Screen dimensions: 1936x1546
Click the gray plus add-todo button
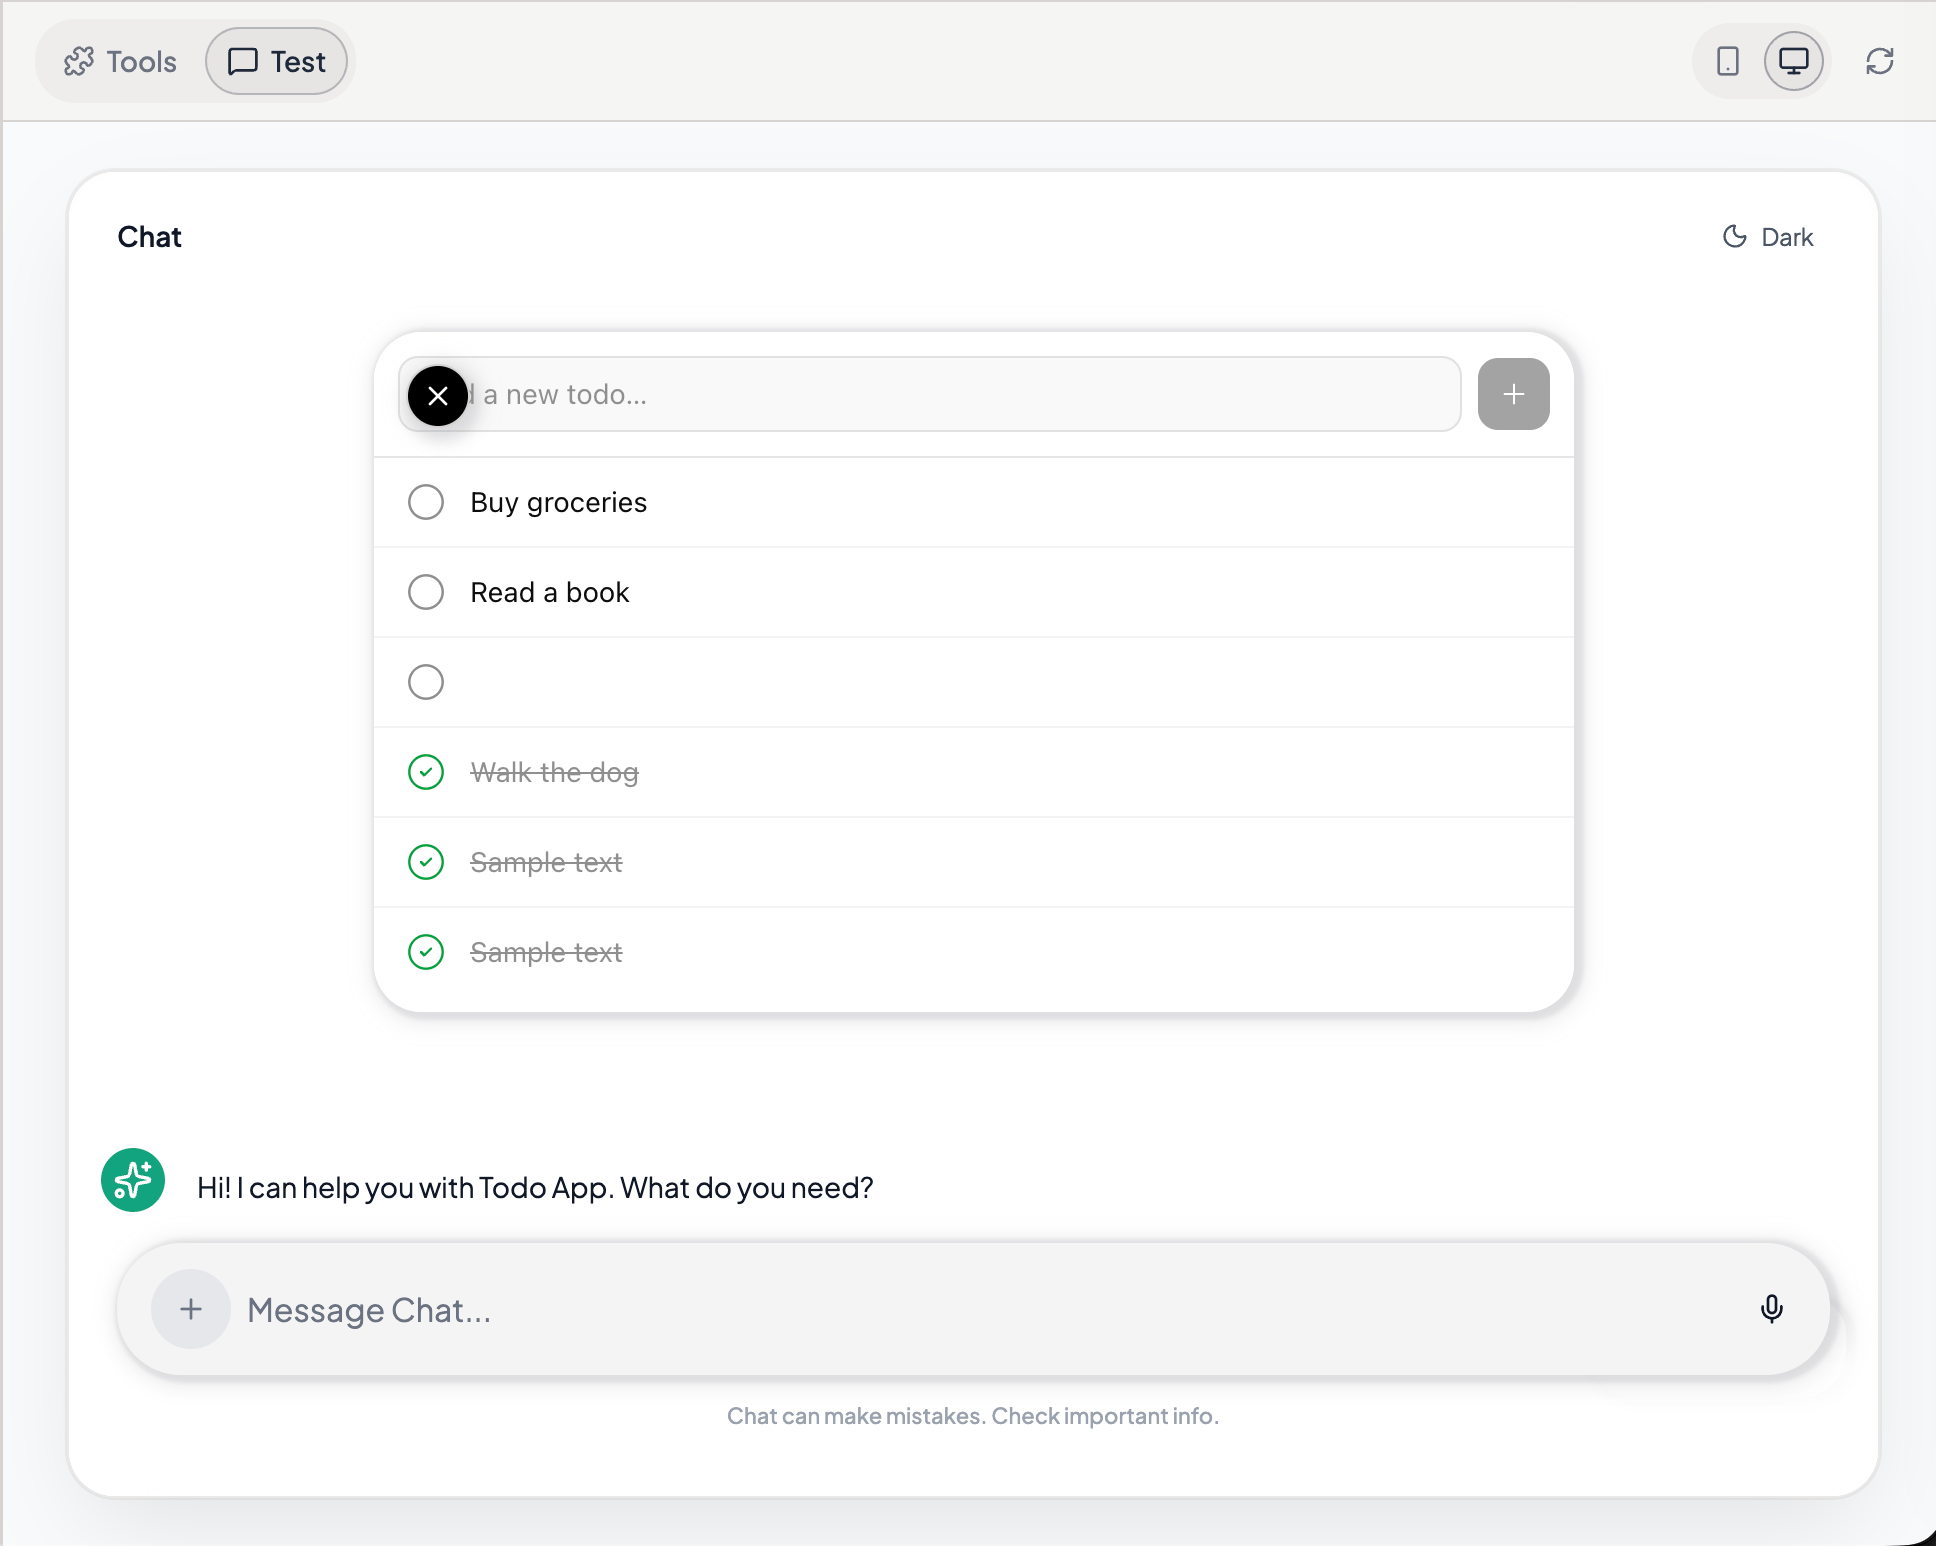(1514, 394)
